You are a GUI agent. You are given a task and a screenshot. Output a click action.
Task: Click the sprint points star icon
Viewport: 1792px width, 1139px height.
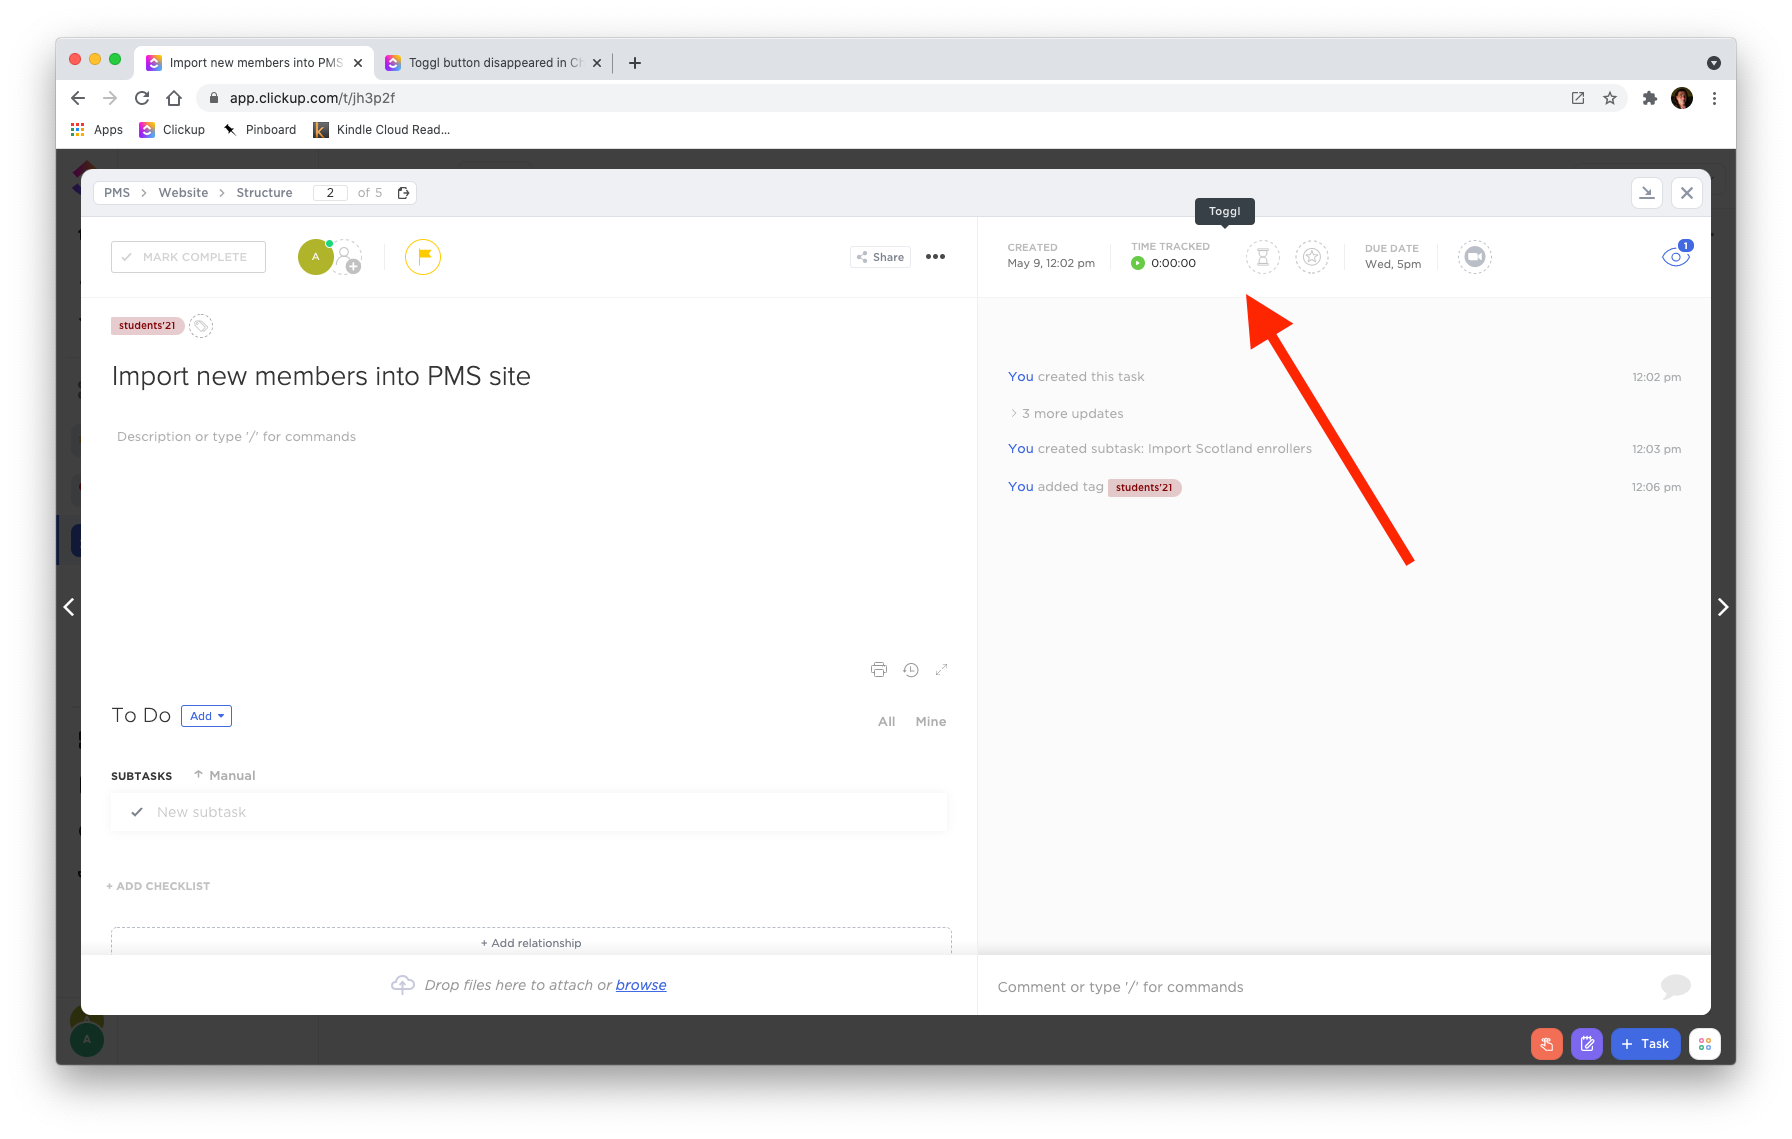point(1312,257)
